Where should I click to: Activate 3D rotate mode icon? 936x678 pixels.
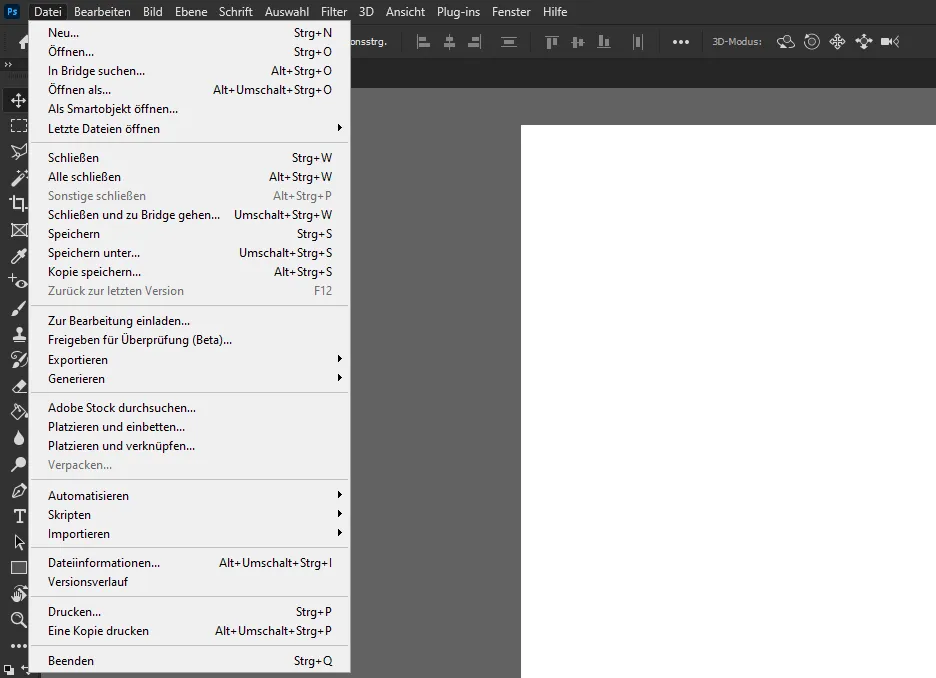786,42
